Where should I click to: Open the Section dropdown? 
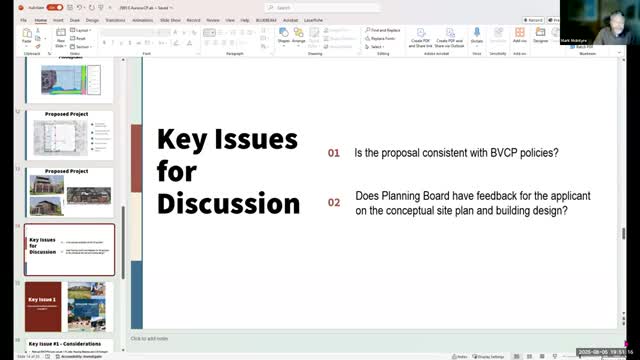point(81,47)
